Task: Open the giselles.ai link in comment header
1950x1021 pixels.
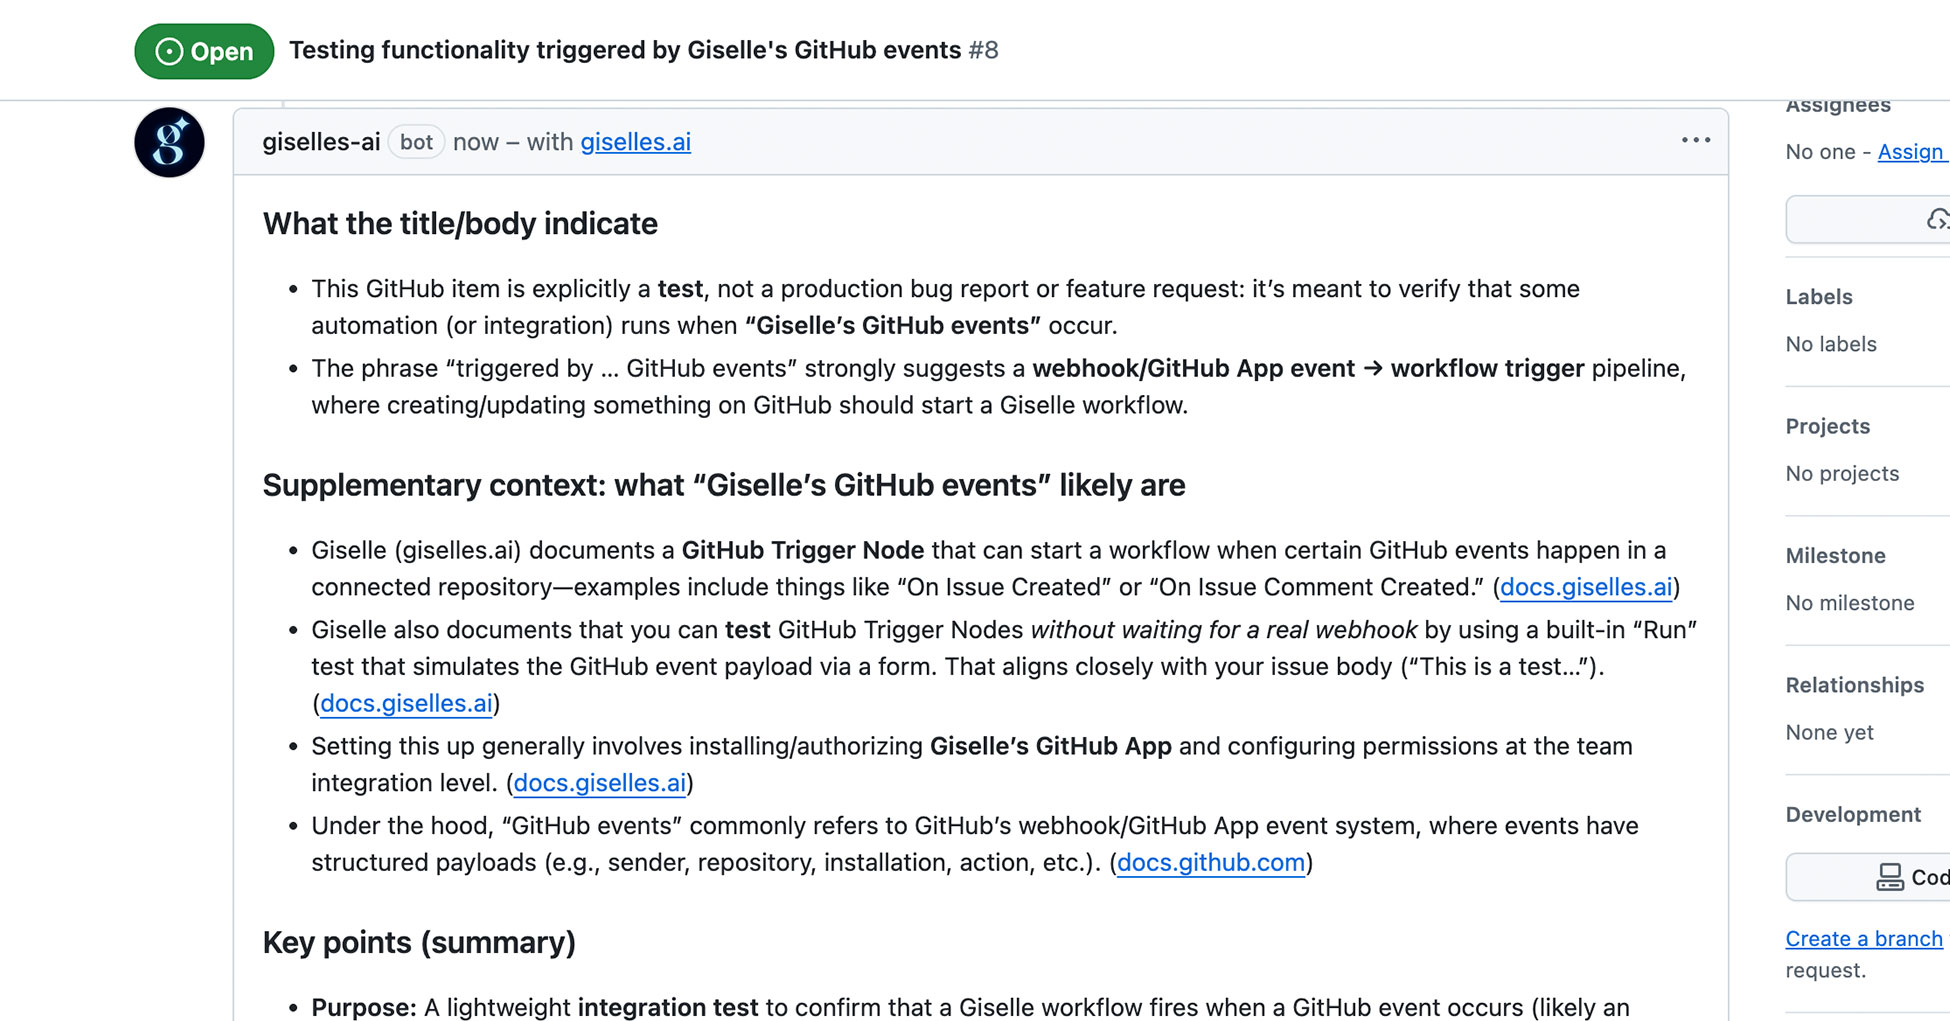Action: tap(635, 142)
